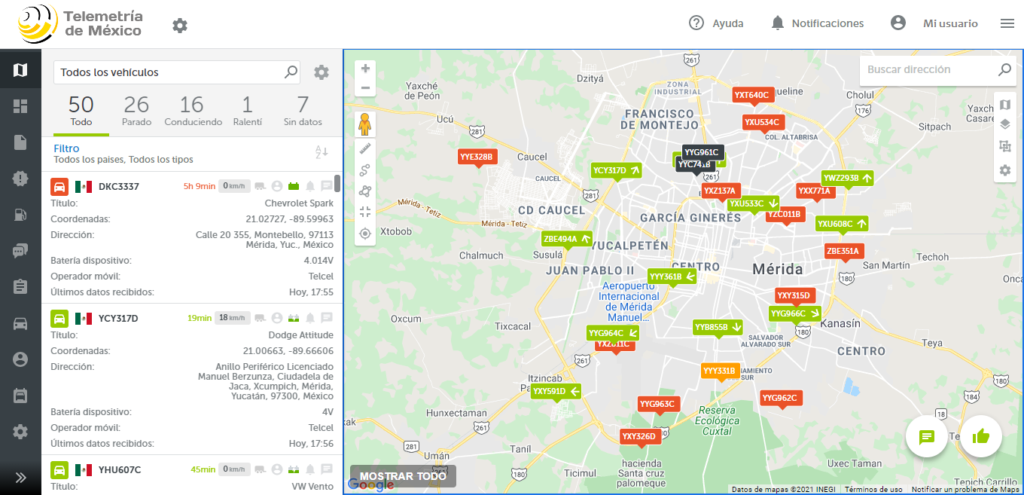The image size is (1024, 495).
Task: Select map marker YXY591D
Action: pos(556,392)
